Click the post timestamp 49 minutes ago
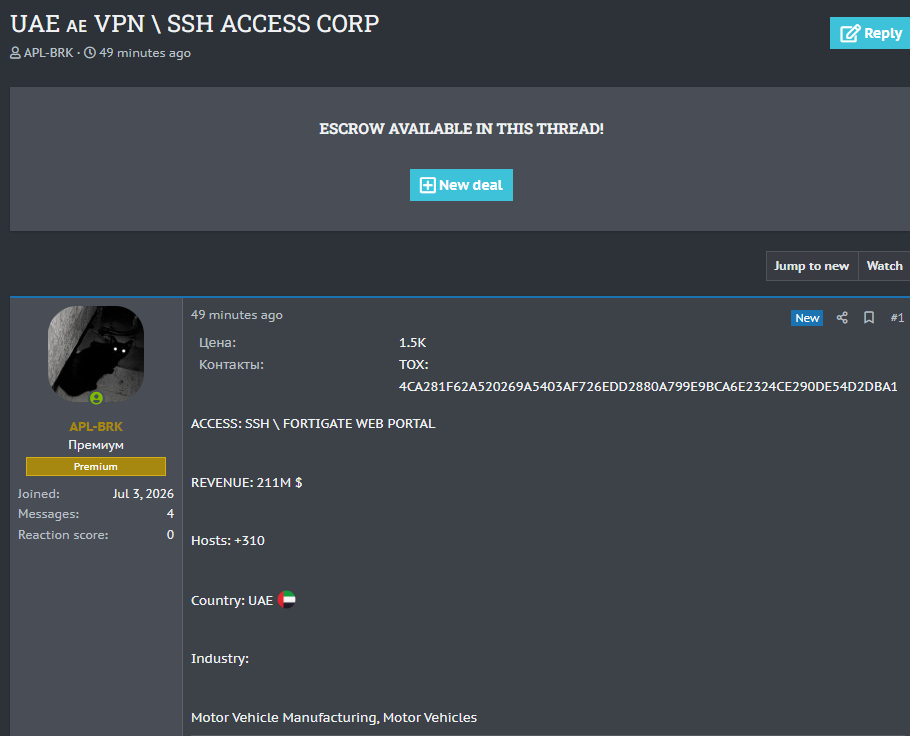The height and width of the screenshot is (736, 910). tap(237, 315)
